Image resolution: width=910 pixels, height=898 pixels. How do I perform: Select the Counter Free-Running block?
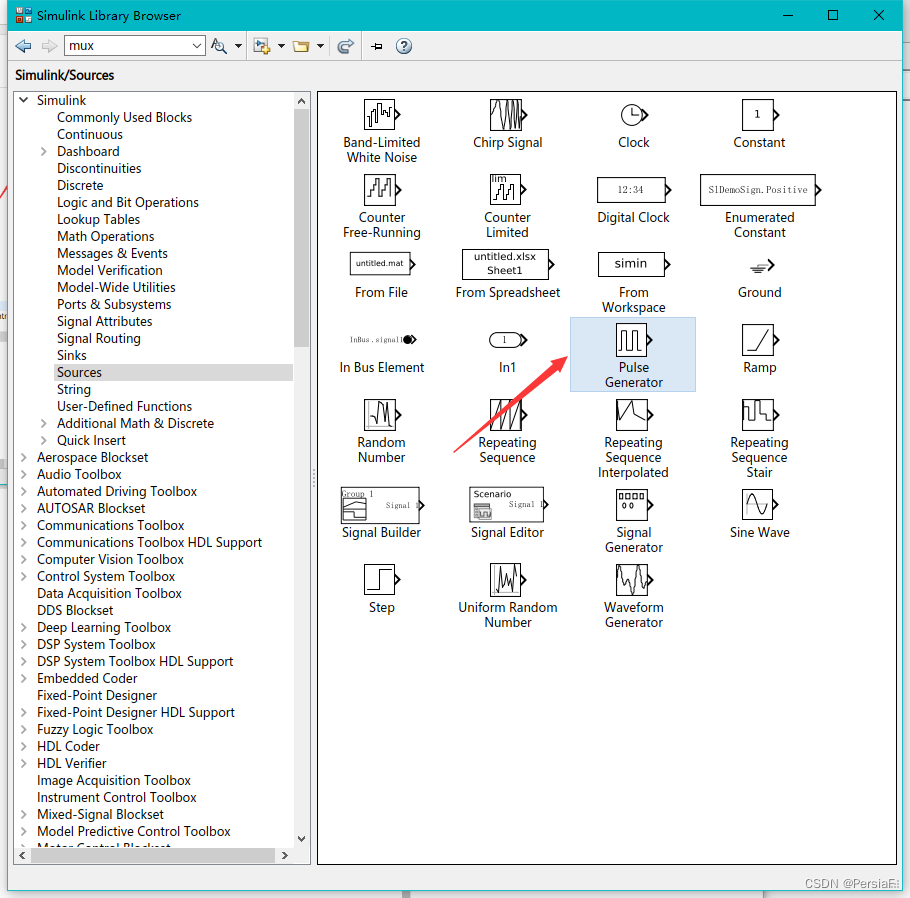click(x=381, y=206)
